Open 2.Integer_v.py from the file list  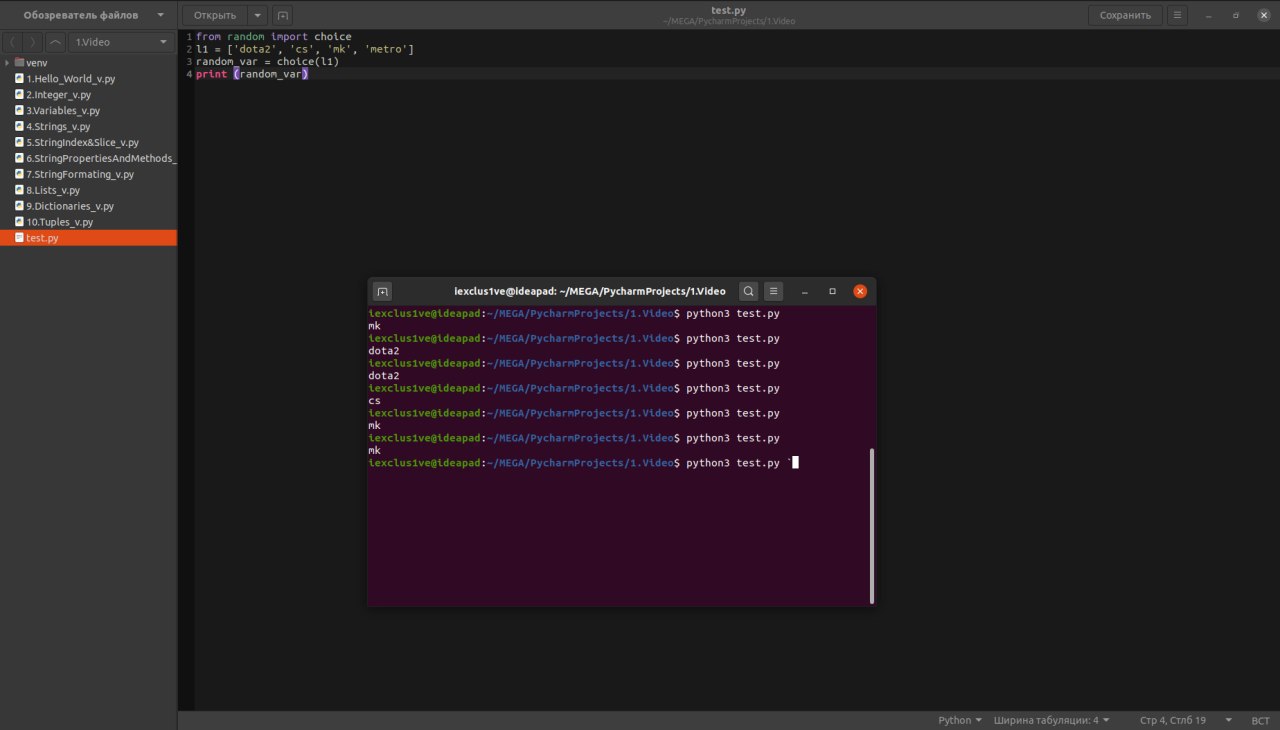58,95
